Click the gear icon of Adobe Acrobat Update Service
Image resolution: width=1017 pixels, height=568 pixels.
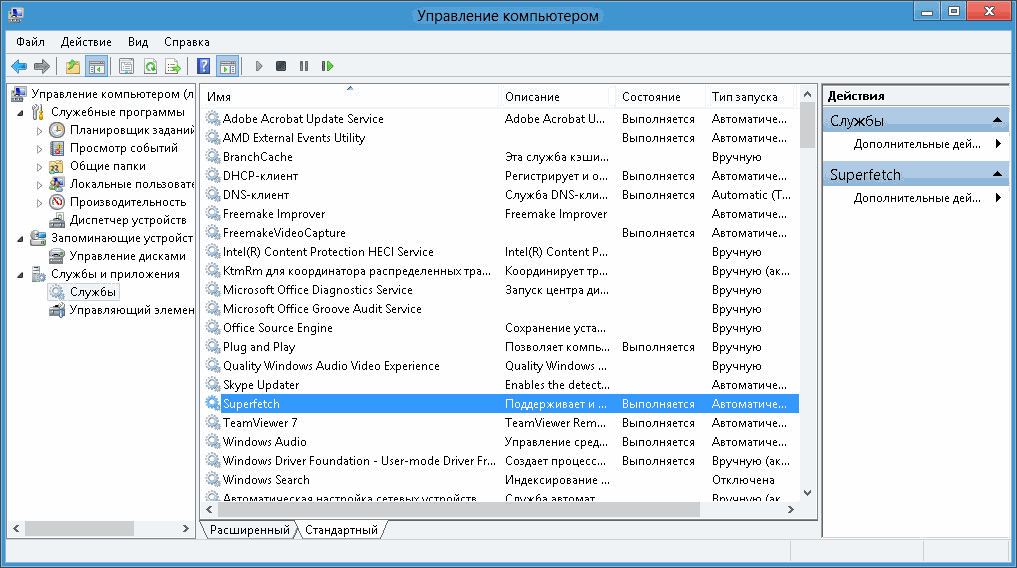point(212,119)
